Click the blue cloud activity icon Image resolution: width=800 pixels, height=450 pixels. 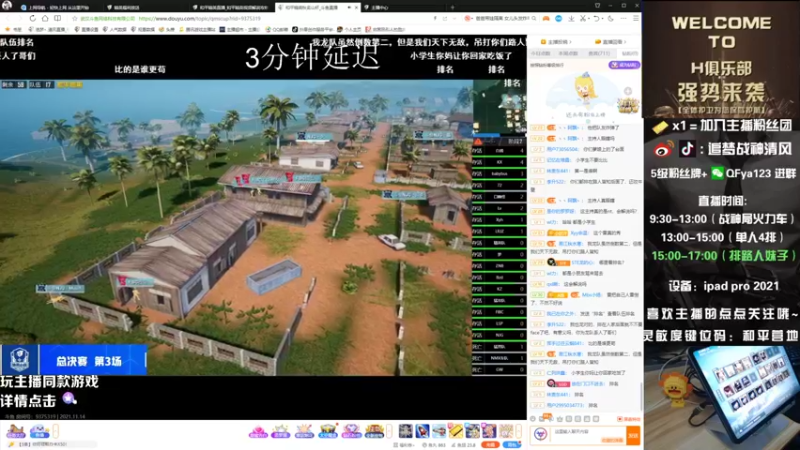(x=39, y=432)
